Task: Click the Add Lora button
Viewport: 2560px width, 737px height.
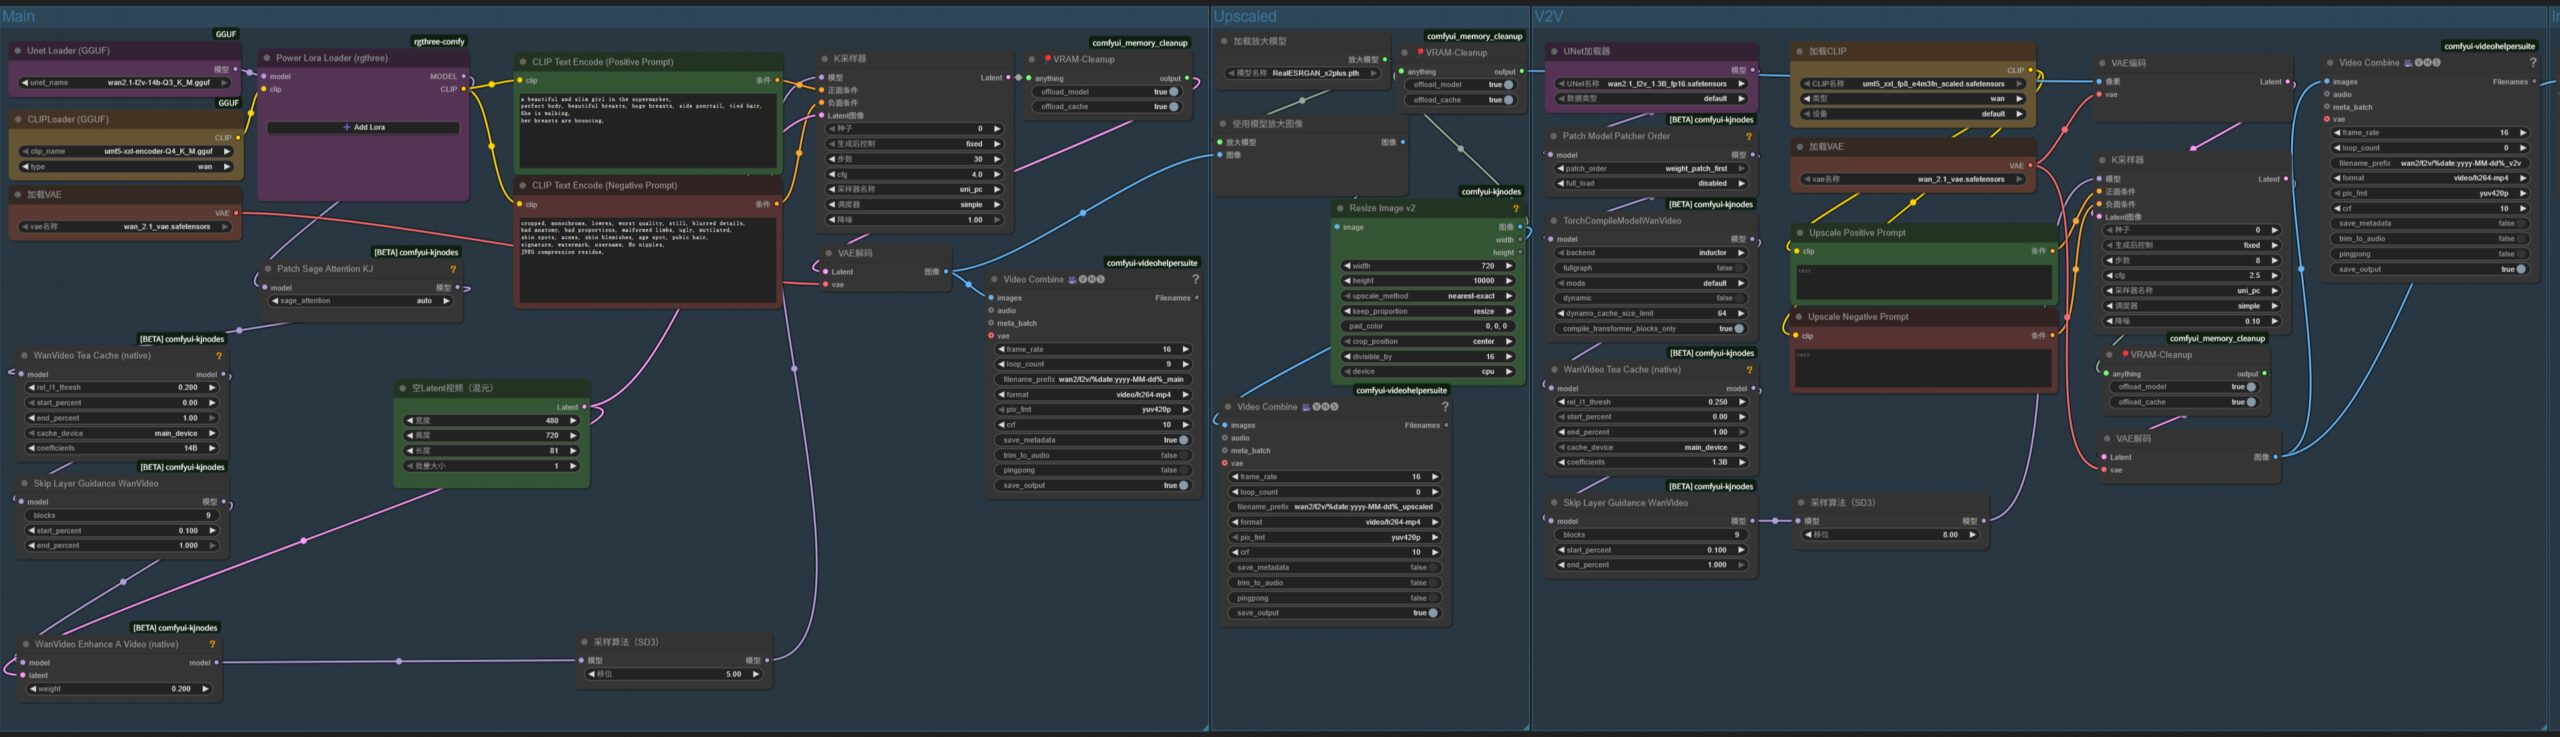Action: tap(363, 128)
